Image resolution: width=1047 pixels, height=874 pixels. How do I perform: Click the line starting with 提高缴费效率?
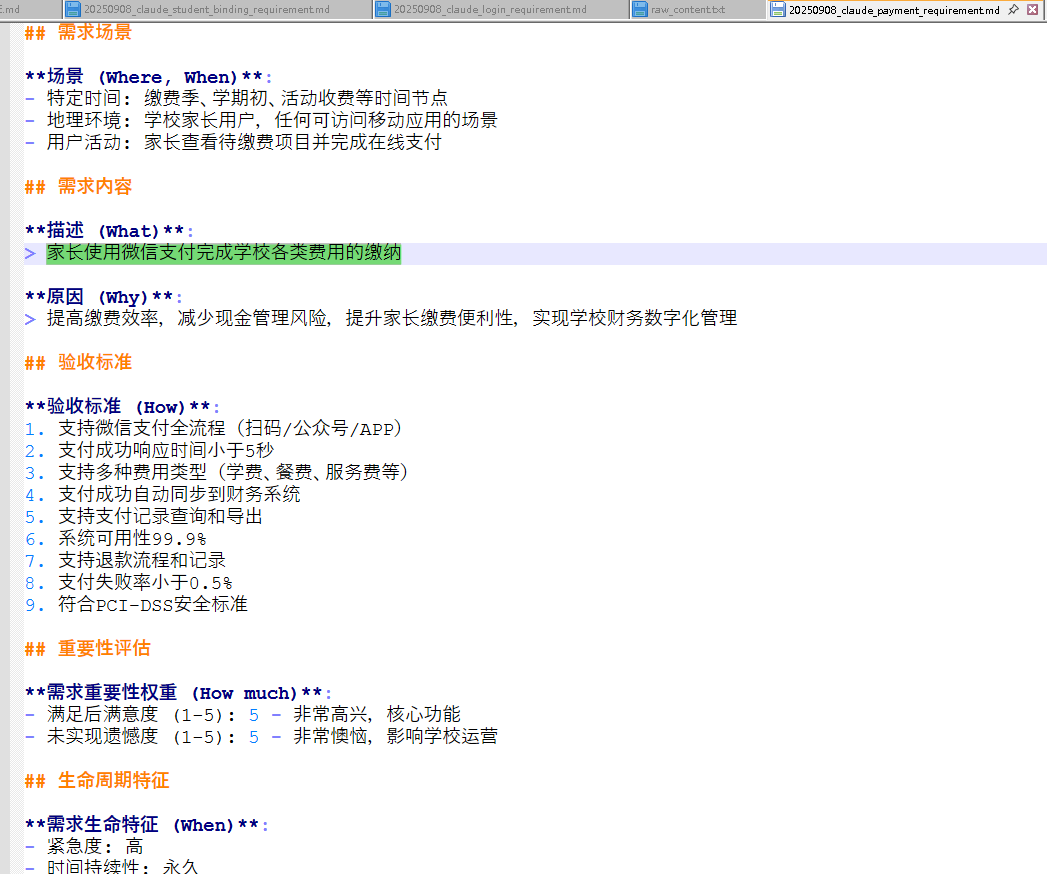click(x=391, y=318)
